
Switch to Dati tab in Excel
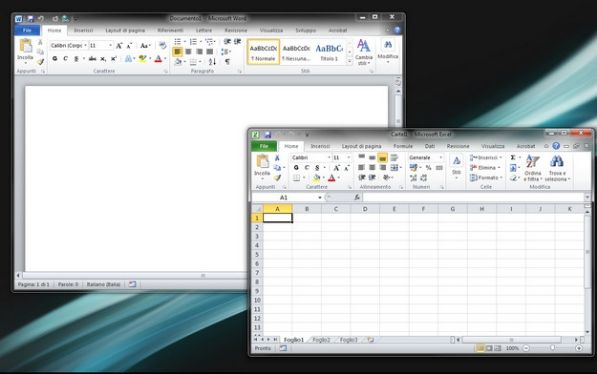coord(430,146)
